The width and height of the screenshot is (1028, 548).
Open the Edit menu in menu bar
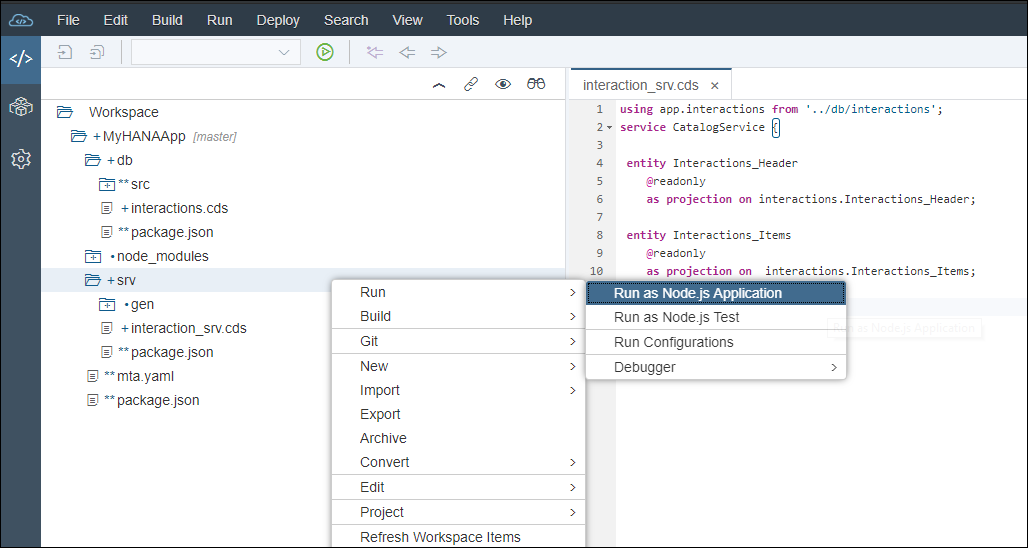click(116, 20)
